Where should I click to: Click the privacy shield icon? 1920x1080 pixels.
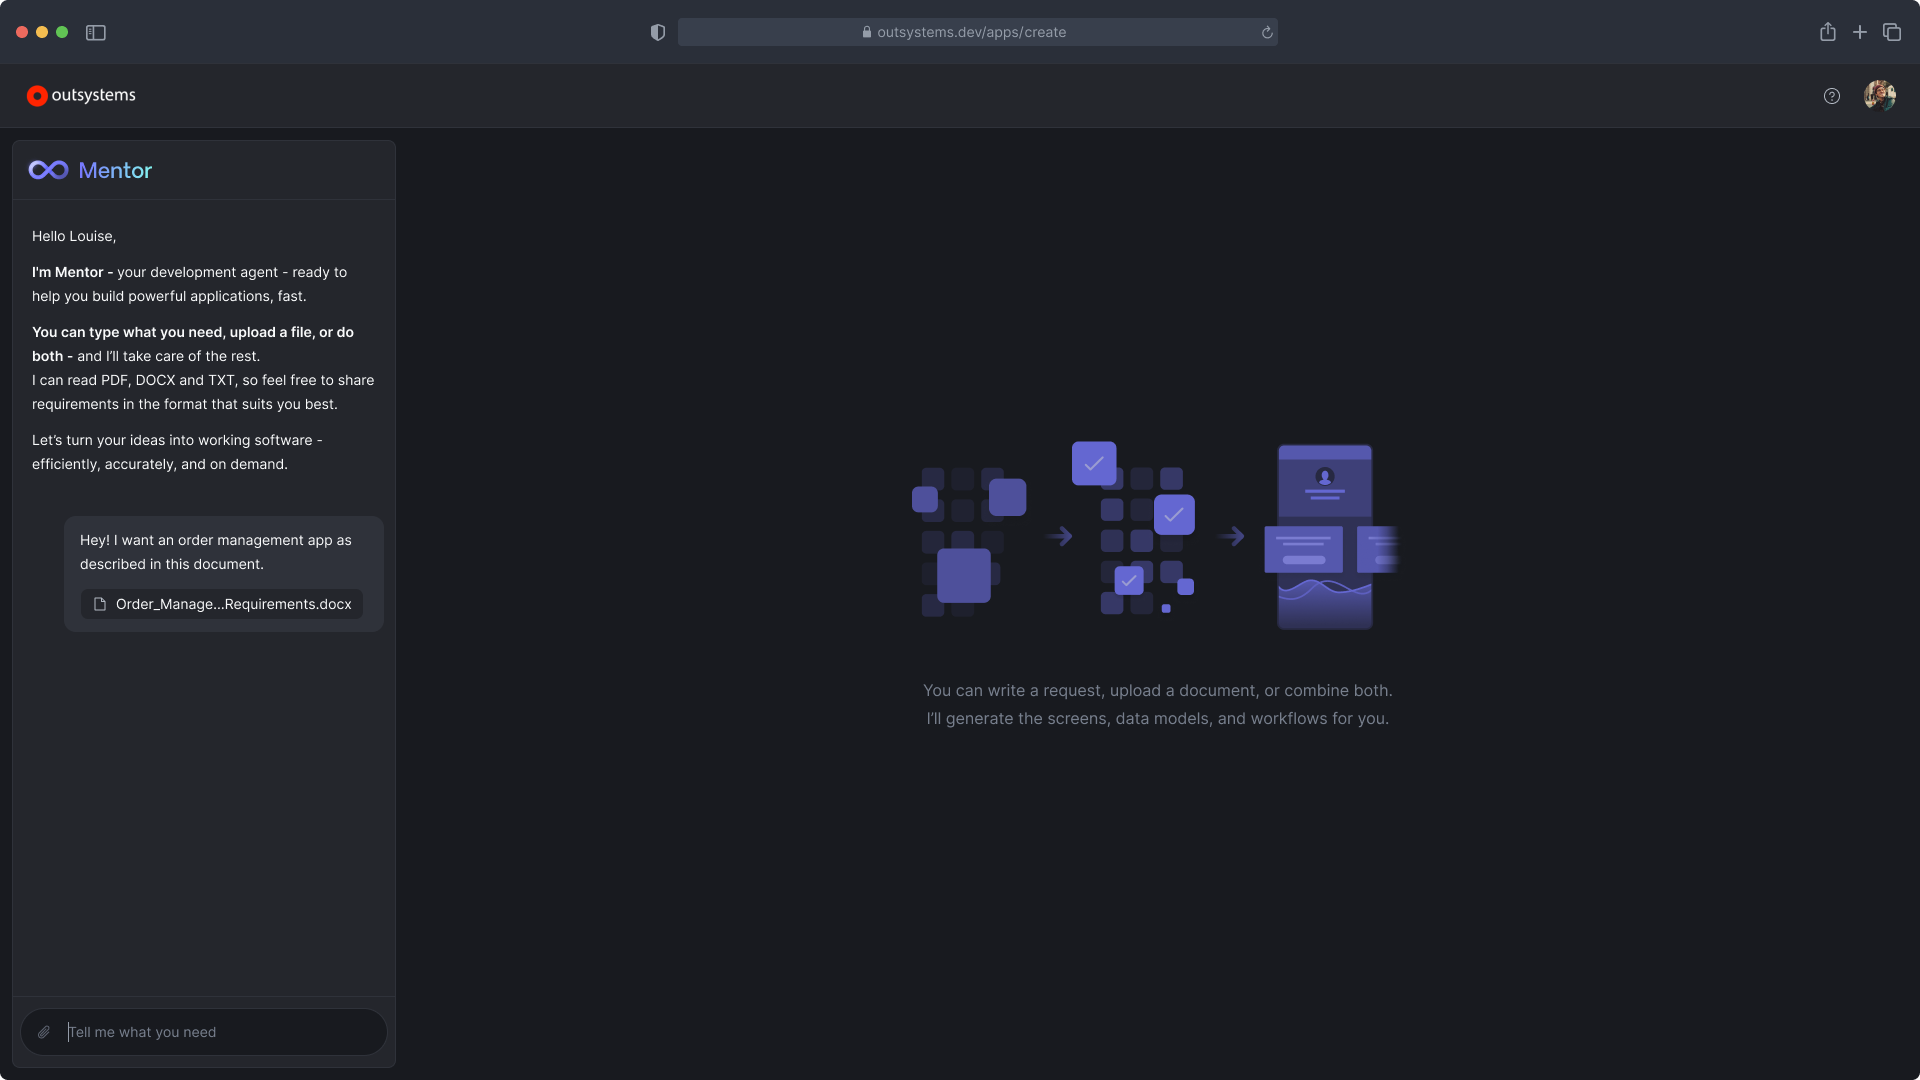(x=657, y=32)
